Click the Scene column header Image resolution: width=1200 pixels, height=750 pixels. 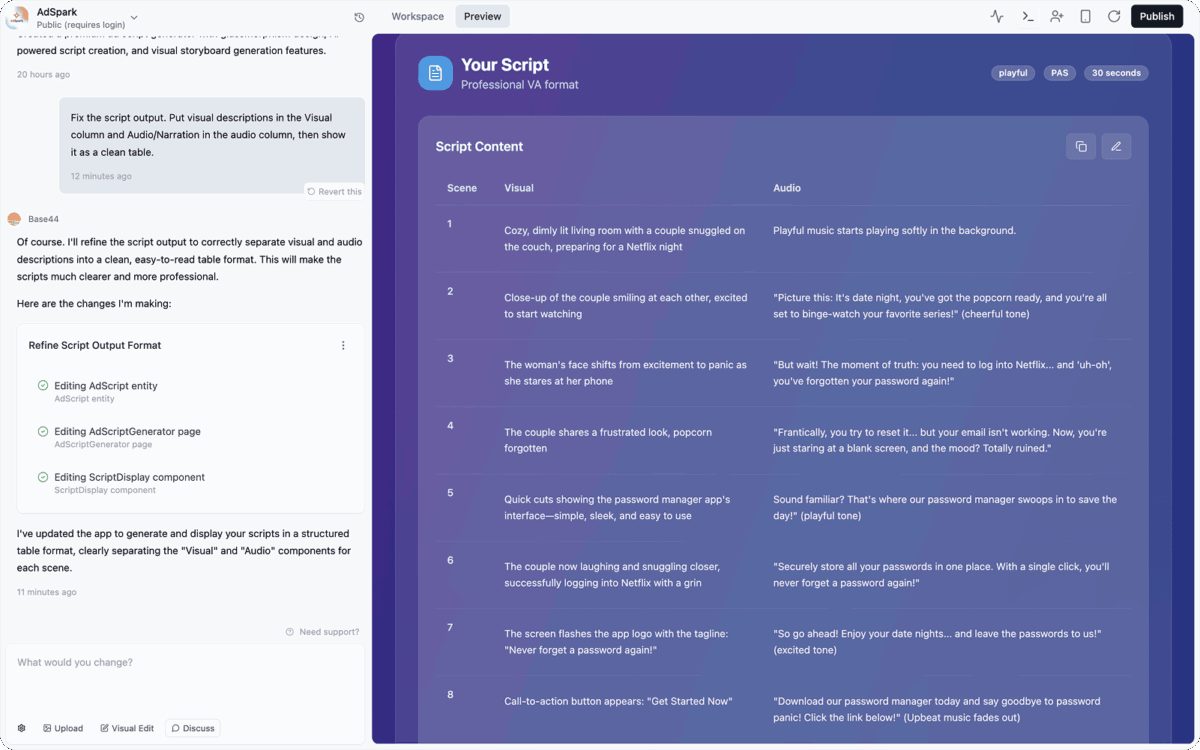(x=462, y=188)
